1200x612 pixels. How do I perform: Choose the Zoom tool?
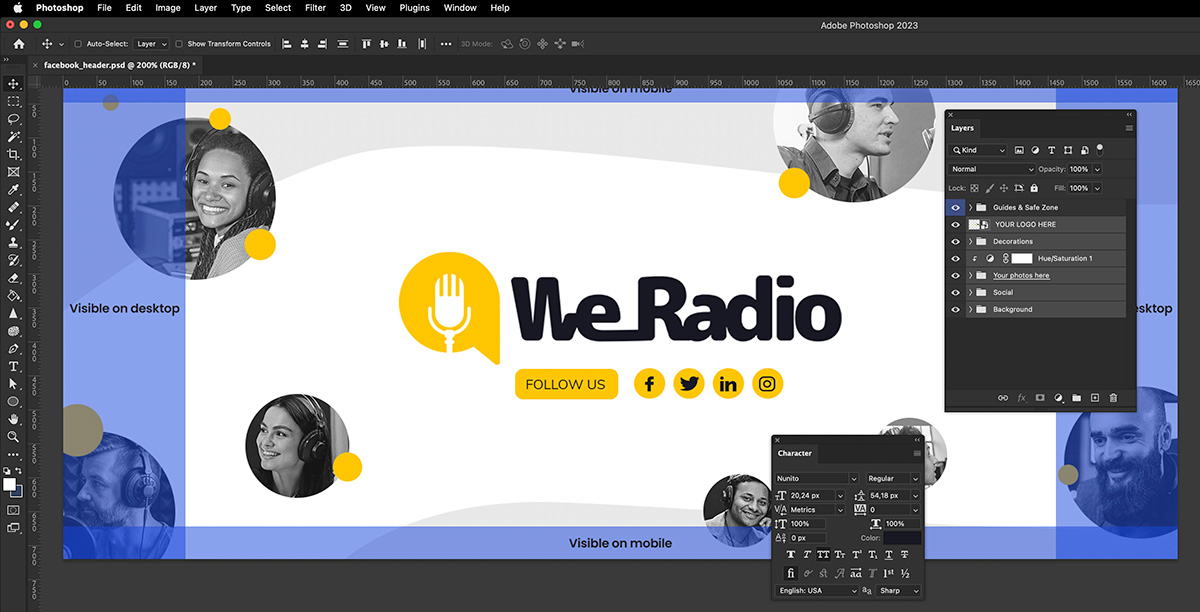click(14, 436)
